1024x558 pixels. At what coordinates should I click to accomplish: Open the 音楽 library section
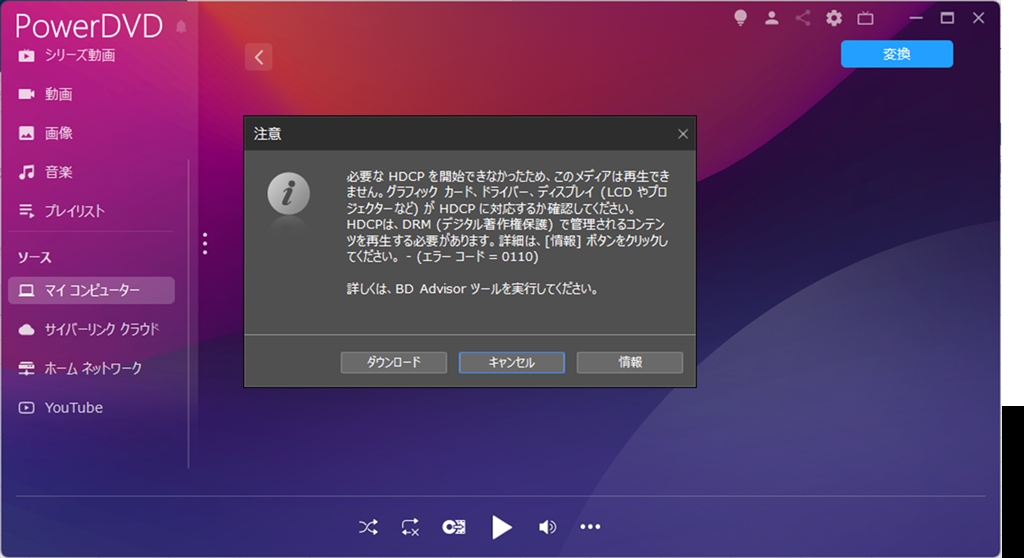coord(59,172)
